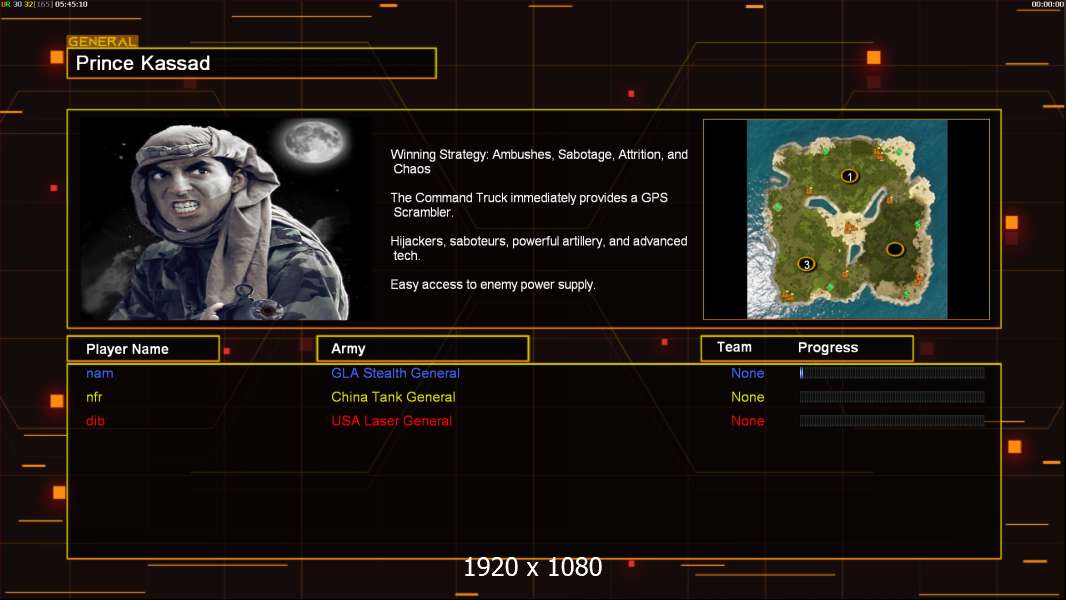The height and width of the screenshot is (600, 1066).
Task: Click start position marker 1 on minimap
Action: pyautogui.click(x=849, y=176)
